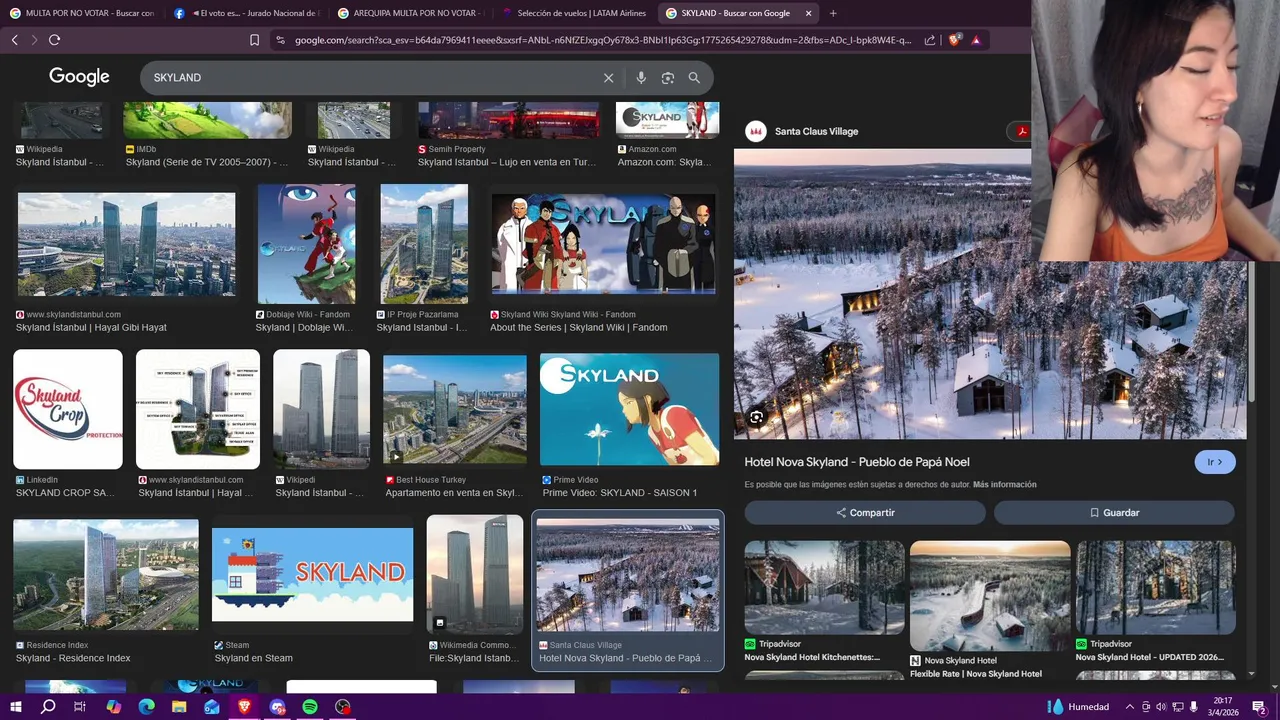Open Semih Property Skyland Istanbul caption

[507, 162]
